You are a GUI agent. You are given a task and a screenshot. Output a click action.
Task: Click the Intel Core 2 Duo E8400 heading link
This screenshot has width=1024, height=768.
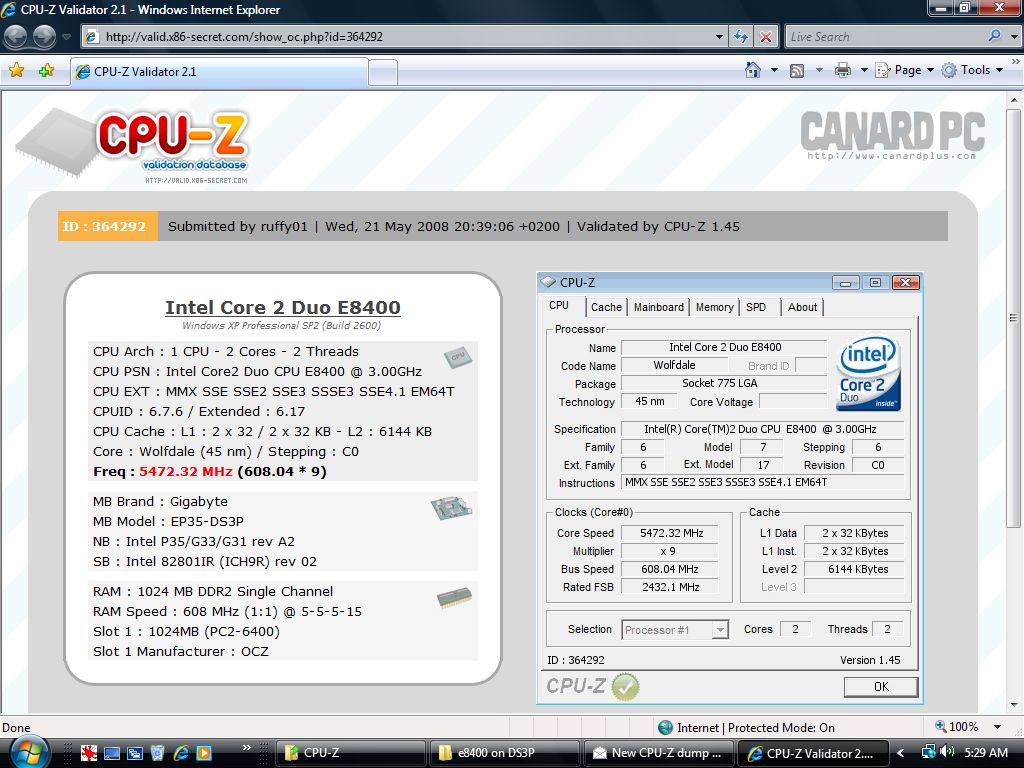(283, 308)
